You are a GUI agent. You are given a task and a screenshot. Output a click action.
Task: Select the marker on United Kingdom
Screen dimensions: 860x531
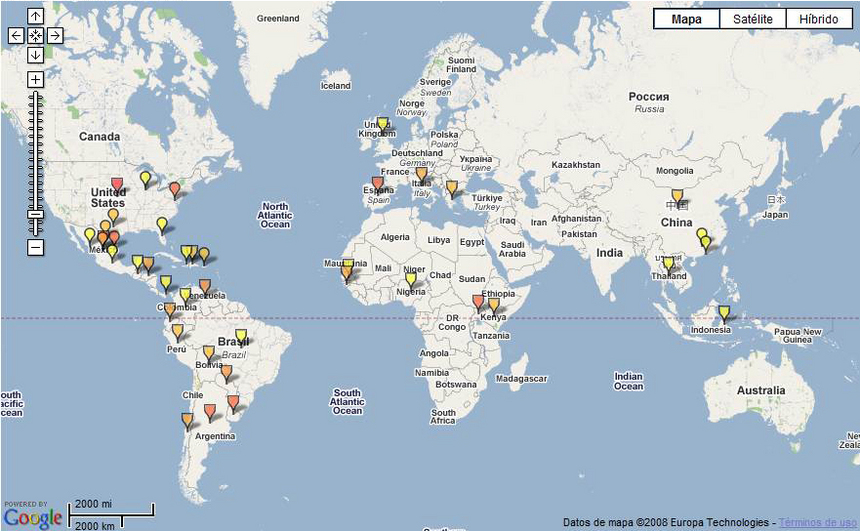[382, 125]
